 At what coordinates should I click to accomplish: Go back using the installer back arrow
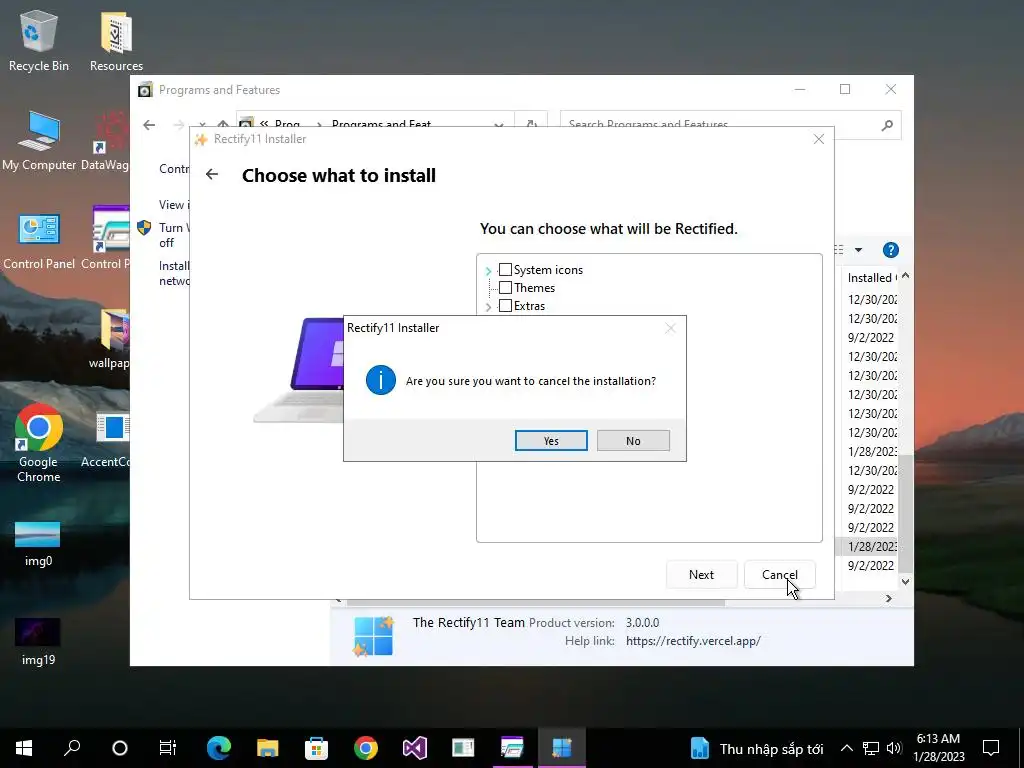point(212,174)
